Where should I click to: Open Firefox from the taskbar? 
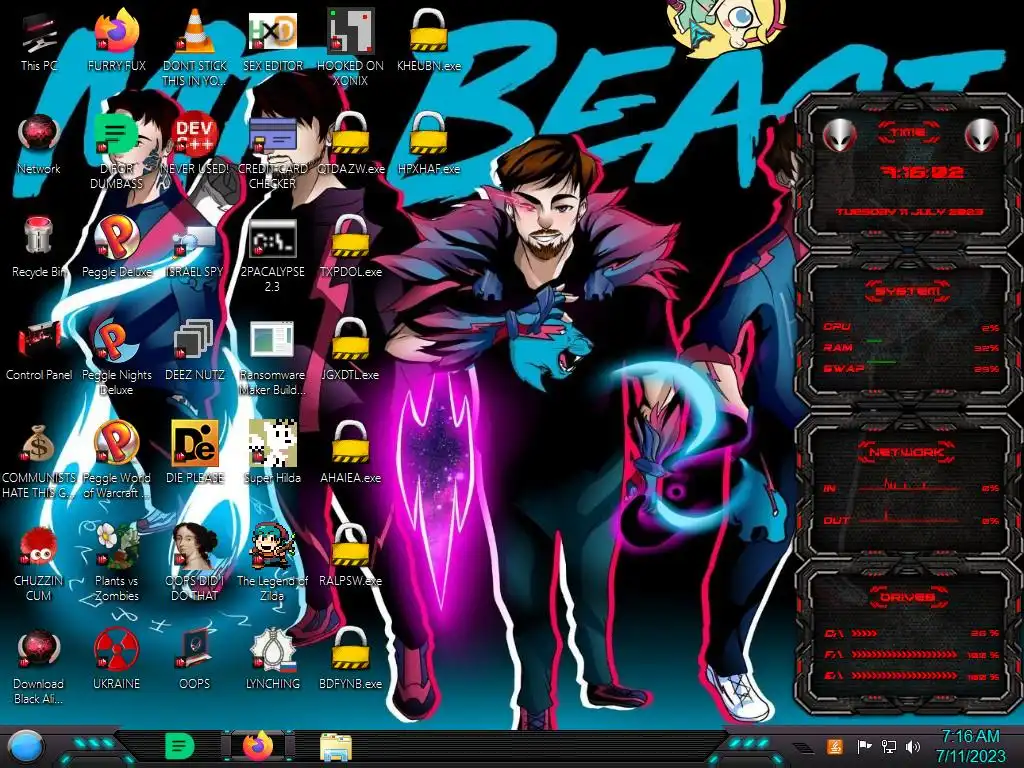click(258, 746)
